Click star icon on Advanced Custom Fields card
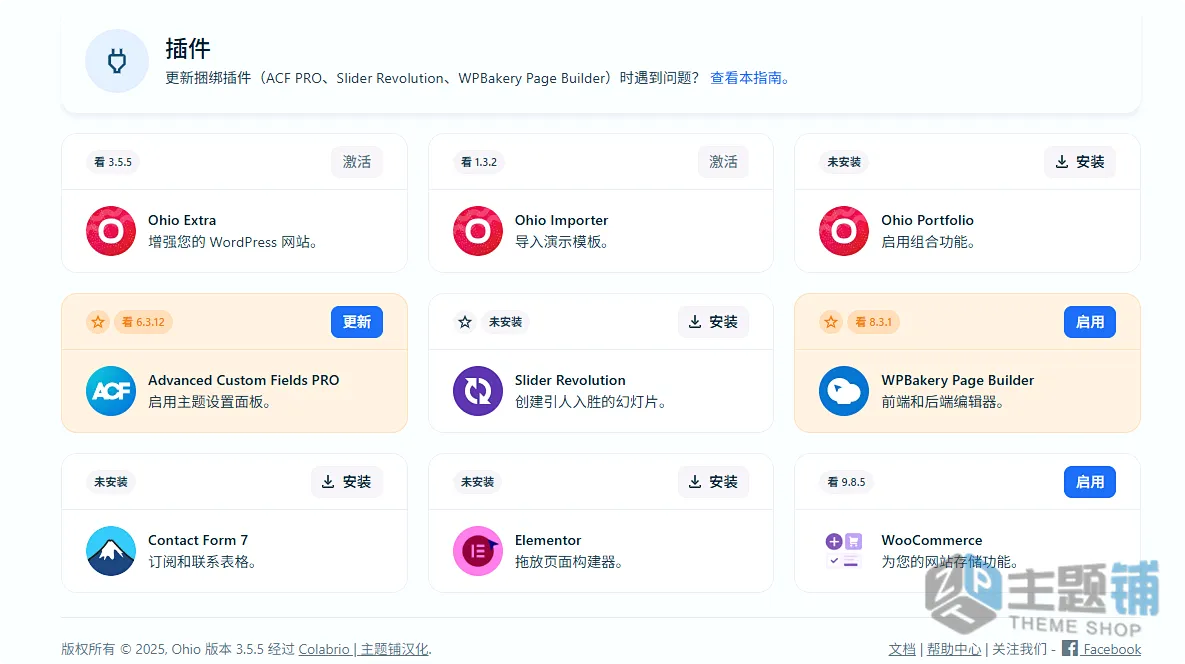Screen dimensions: 1185x664 click(97, 322)
